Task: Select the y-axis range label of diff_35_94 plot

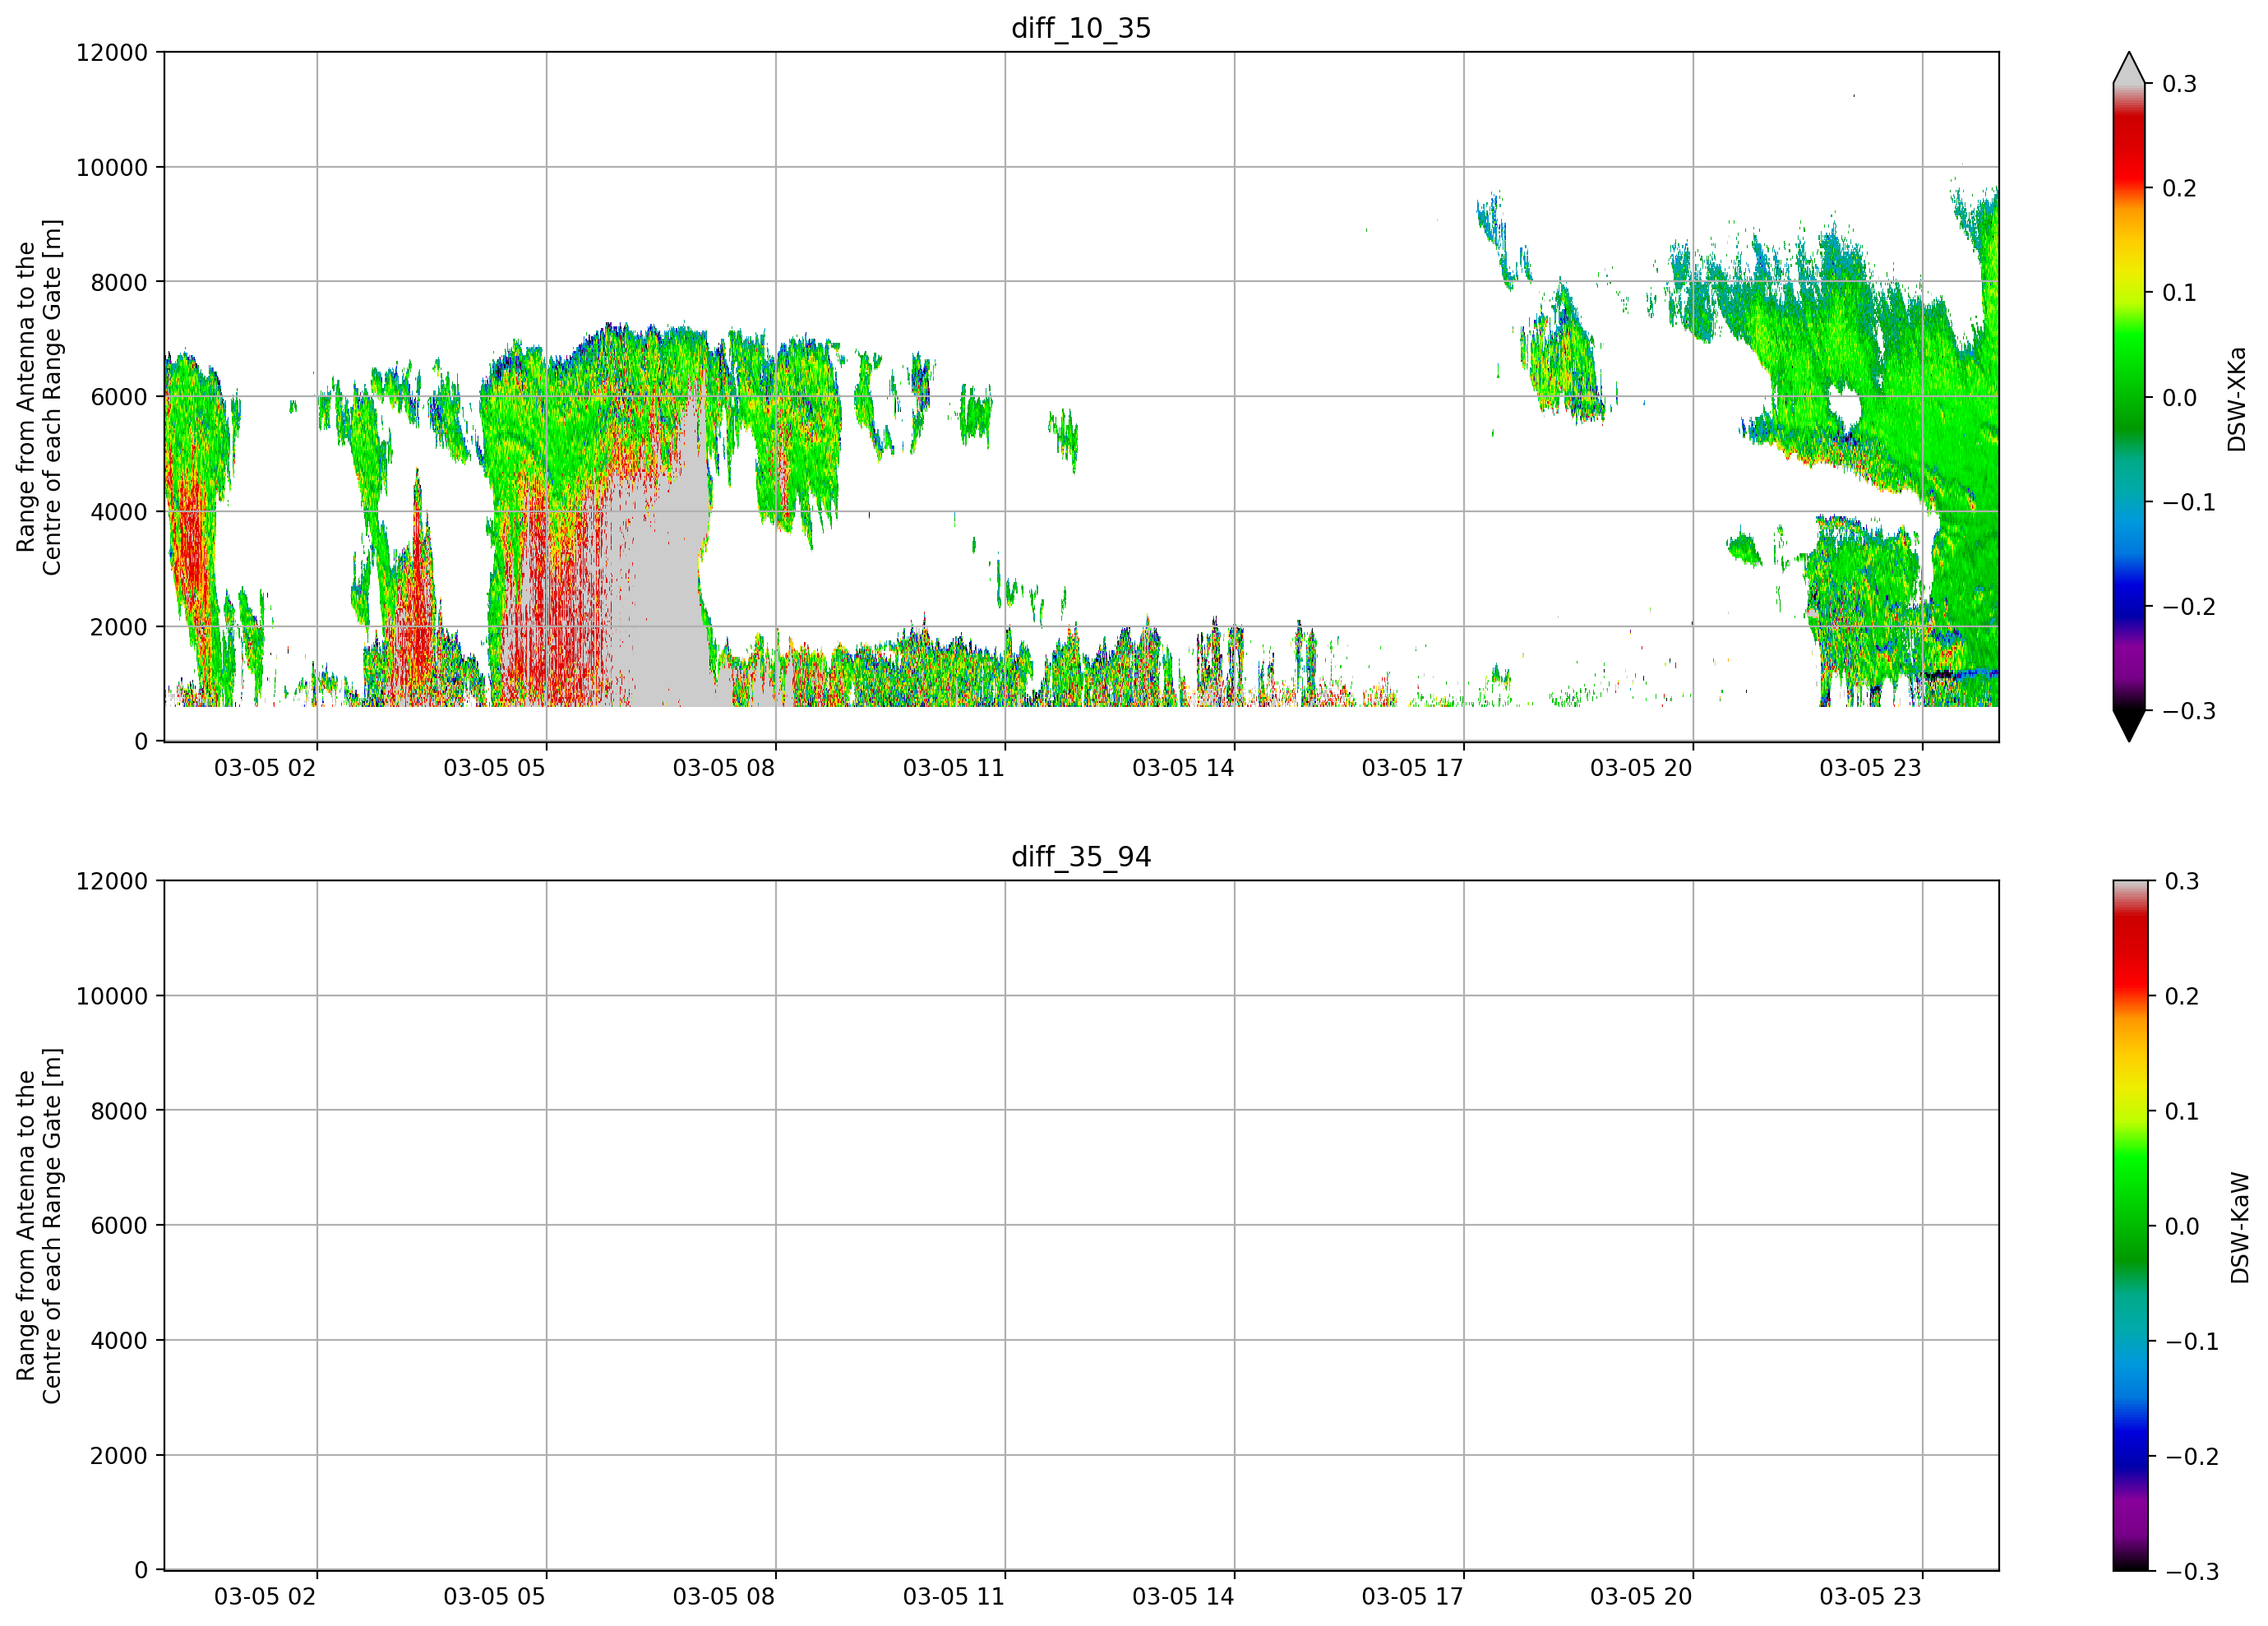Action: 39,1226
